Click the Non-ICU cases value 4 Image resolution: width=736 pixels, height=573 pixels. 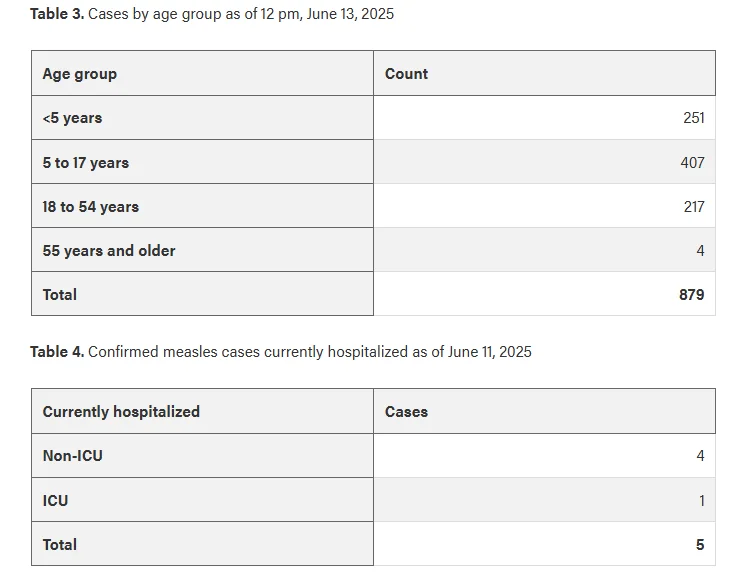tap(700, 456)
